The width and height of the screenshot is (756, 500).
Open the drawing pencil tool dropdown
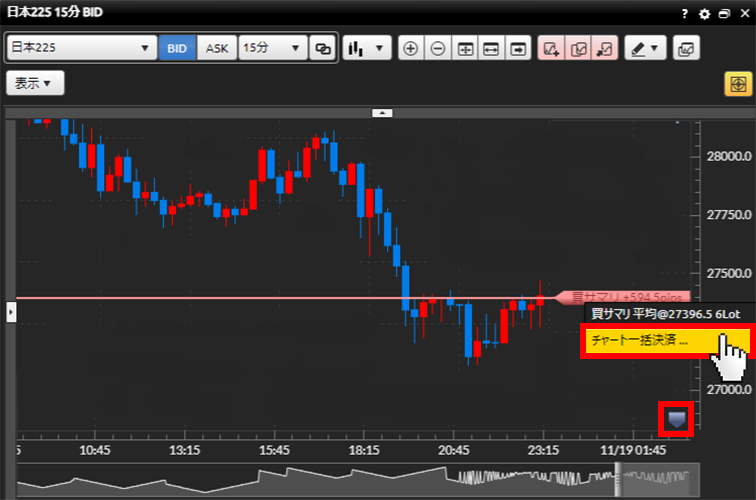[x=645, y=48]
